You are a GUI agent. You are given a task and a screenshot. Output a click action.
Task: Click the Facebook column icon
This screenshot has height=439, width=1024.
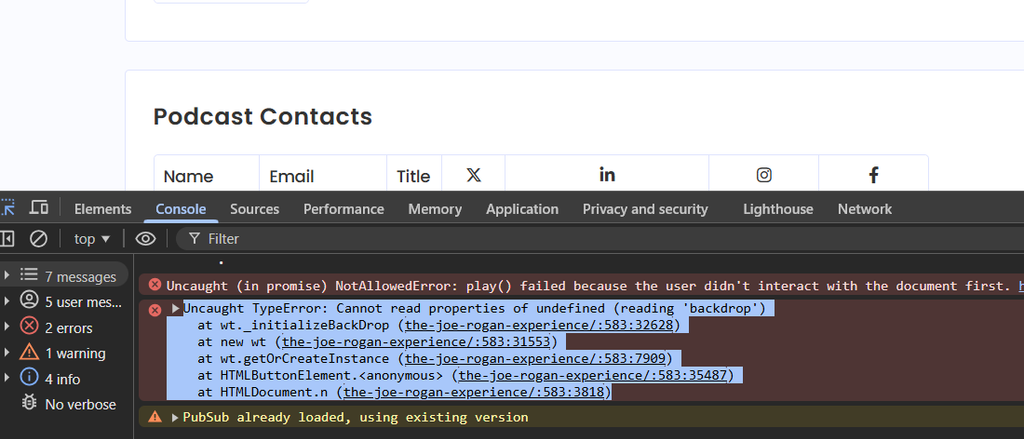[873, 174]
